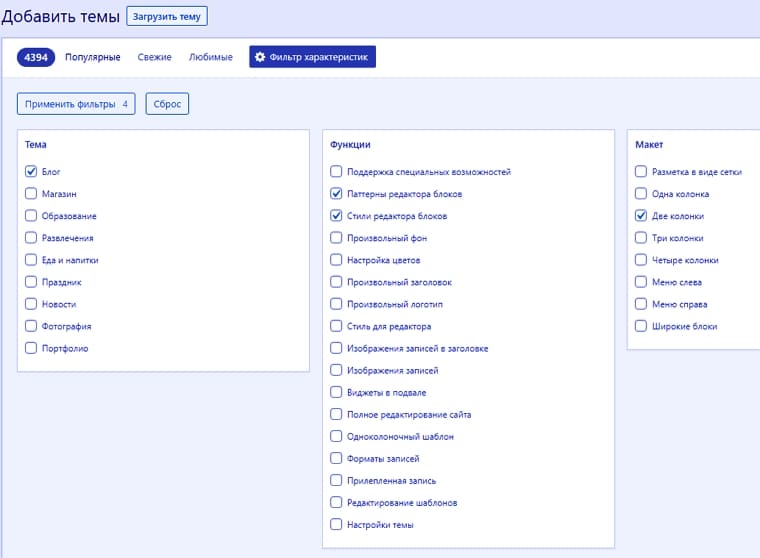Uncheck Стили редактора блоков option
Screen dimensions: 760x558
pyautogui.click(x=336, y=215)
